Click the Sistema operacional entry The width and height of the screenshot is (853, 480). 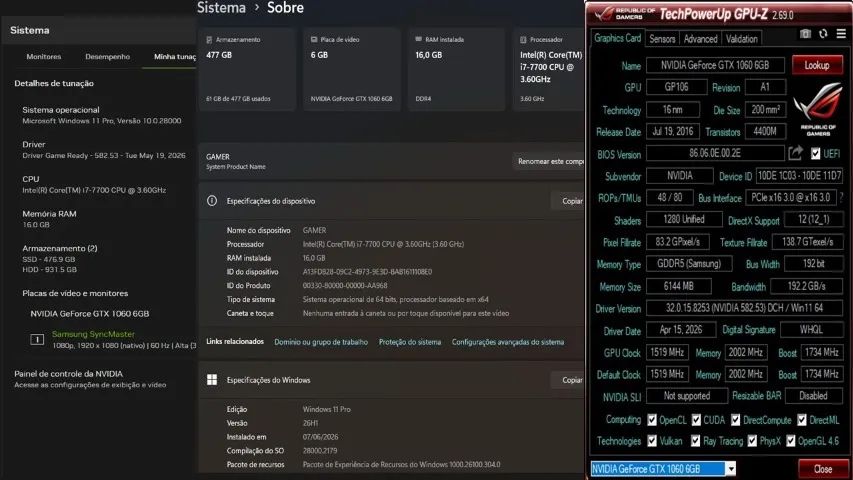tap(101, 115)
